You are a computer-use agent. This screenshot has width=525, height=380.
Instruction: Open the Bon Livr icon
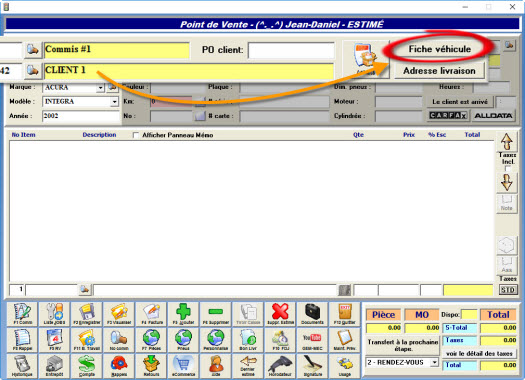click(x=248, y=340)
